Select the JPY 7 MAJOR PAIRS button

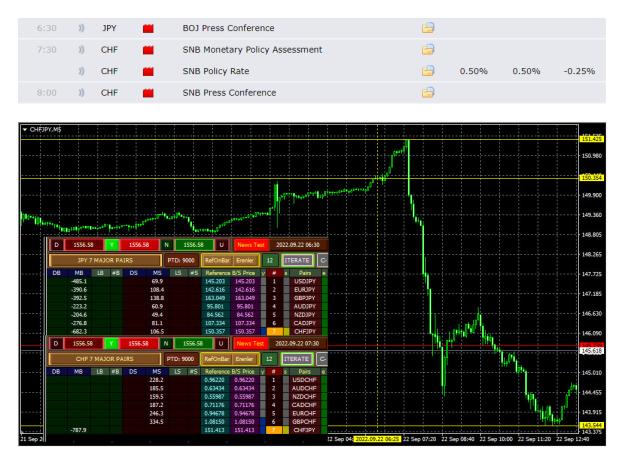(x=105, y=260)
